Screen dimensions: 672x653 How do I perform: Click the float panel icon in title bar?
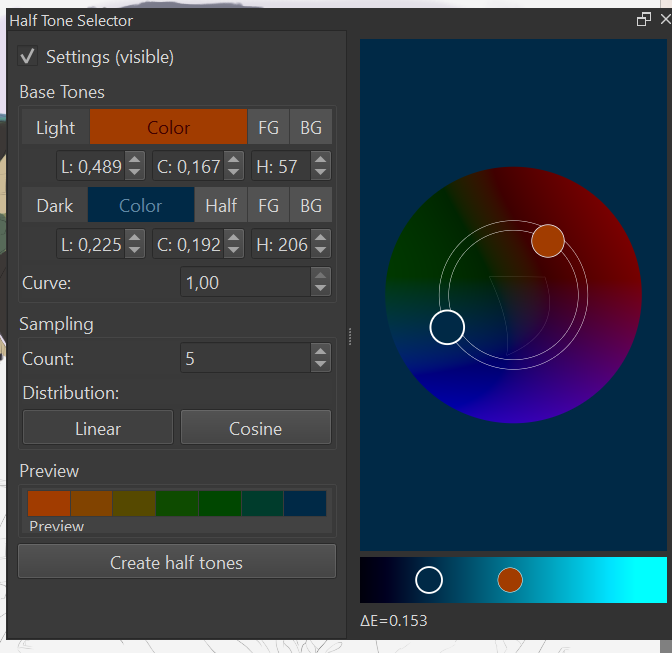(644, 20)
